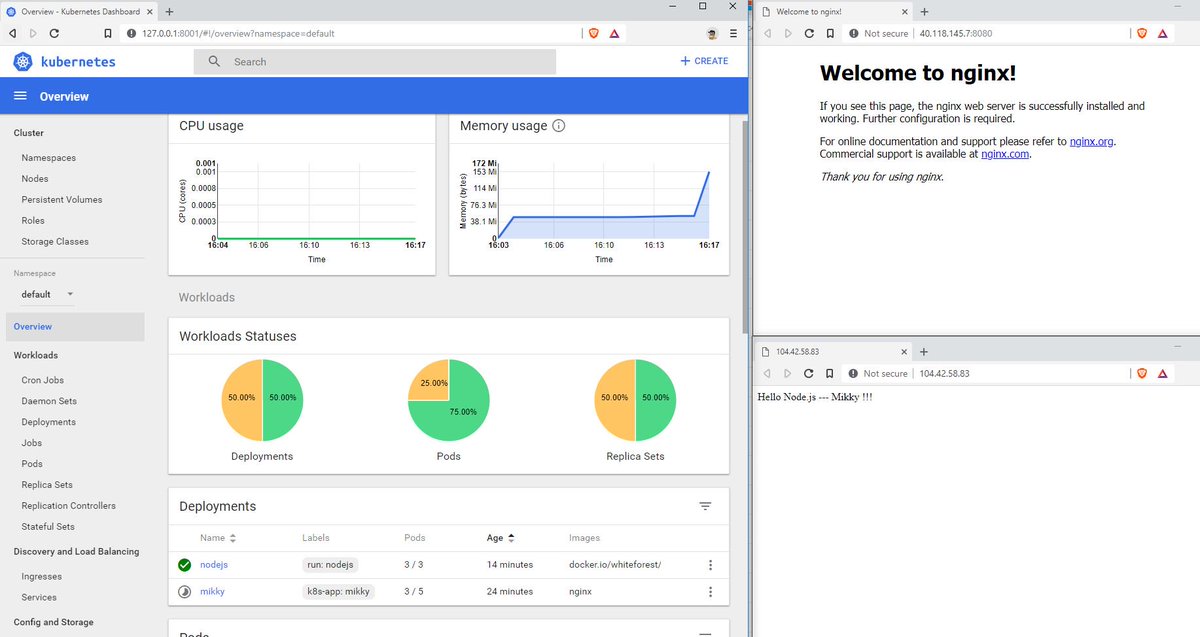Open actions menu for nodejs deployment
Image resolution: width=1200 pixels, height=637 pixels.
710,565
